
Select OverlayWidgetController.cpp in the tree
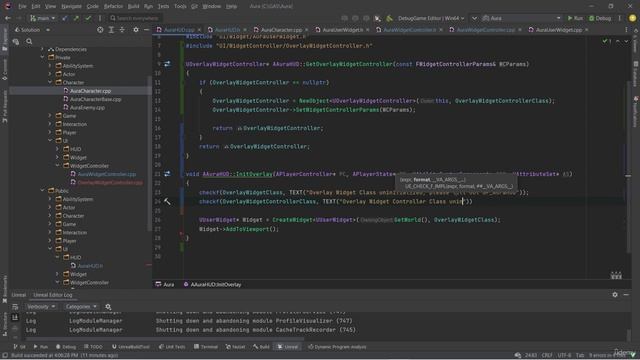(110, 182)
